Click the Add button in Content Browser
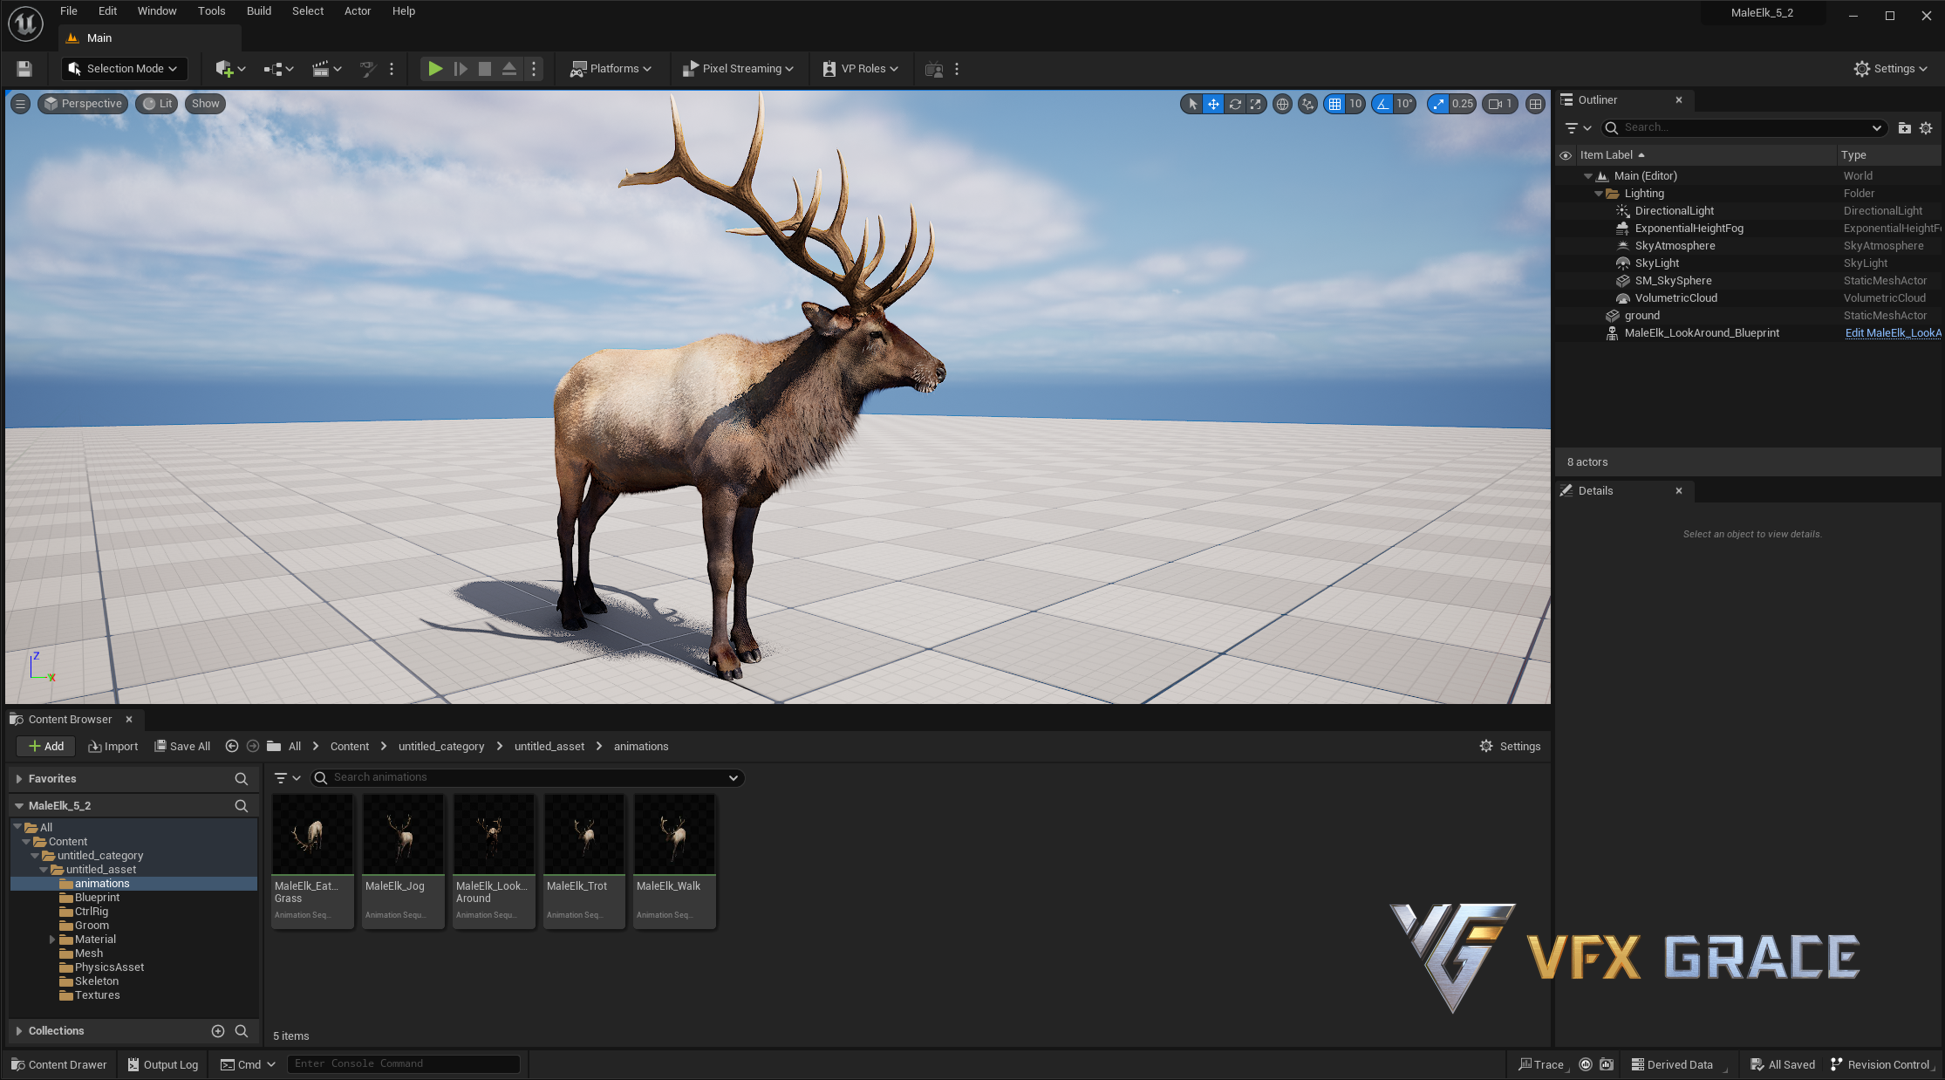Viewport: 1945px width, 1080px height. point(46,747)
